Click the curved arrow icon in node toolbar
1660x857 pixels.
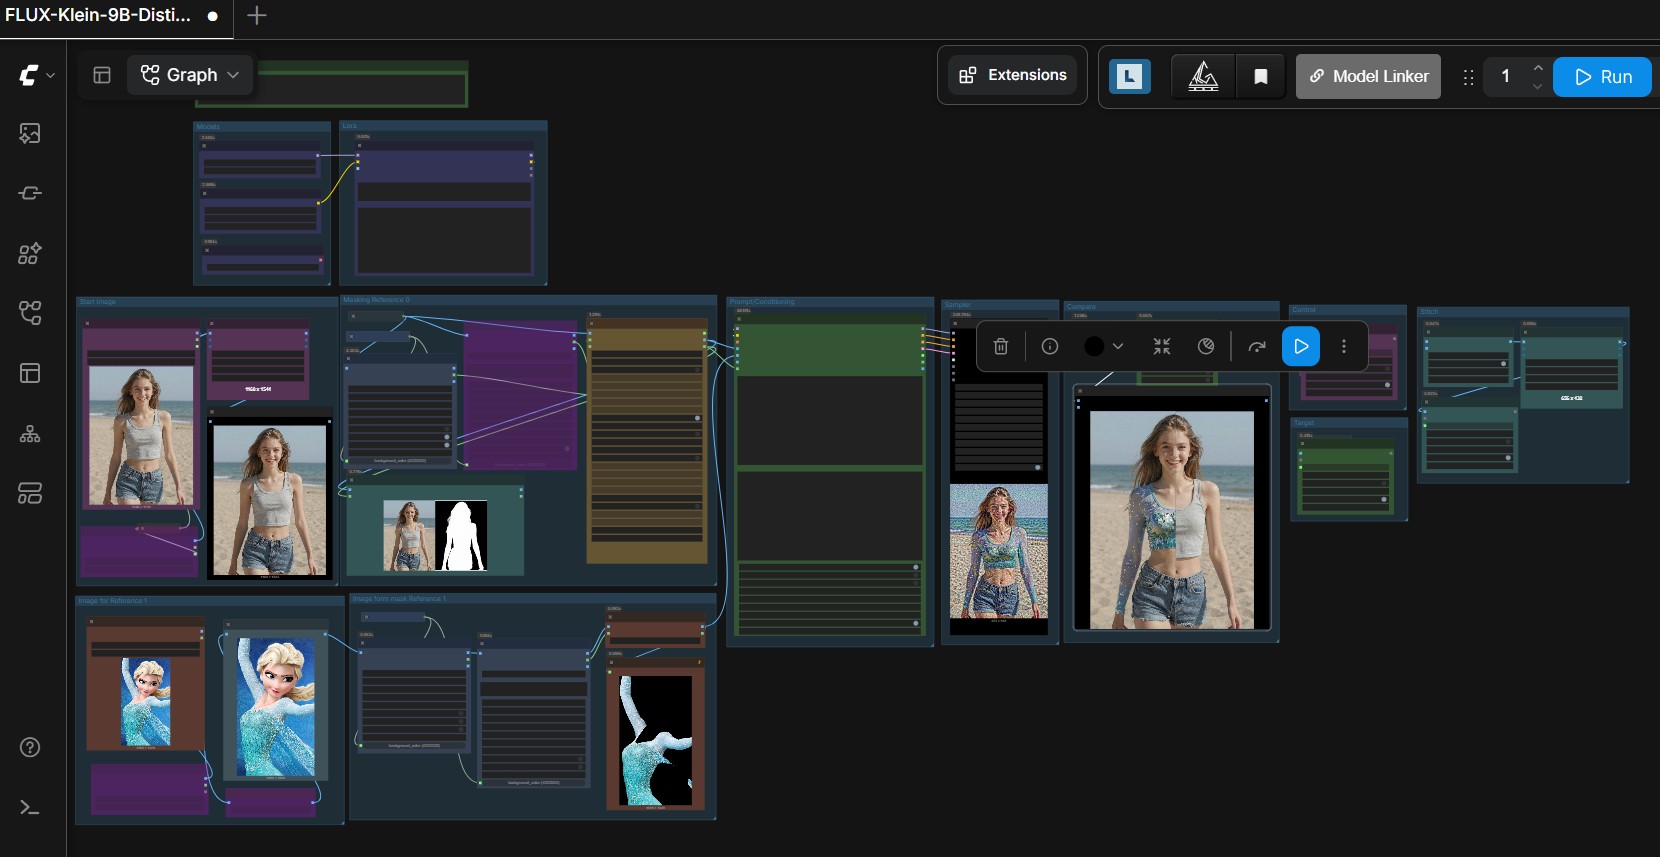coord(1257,346)
